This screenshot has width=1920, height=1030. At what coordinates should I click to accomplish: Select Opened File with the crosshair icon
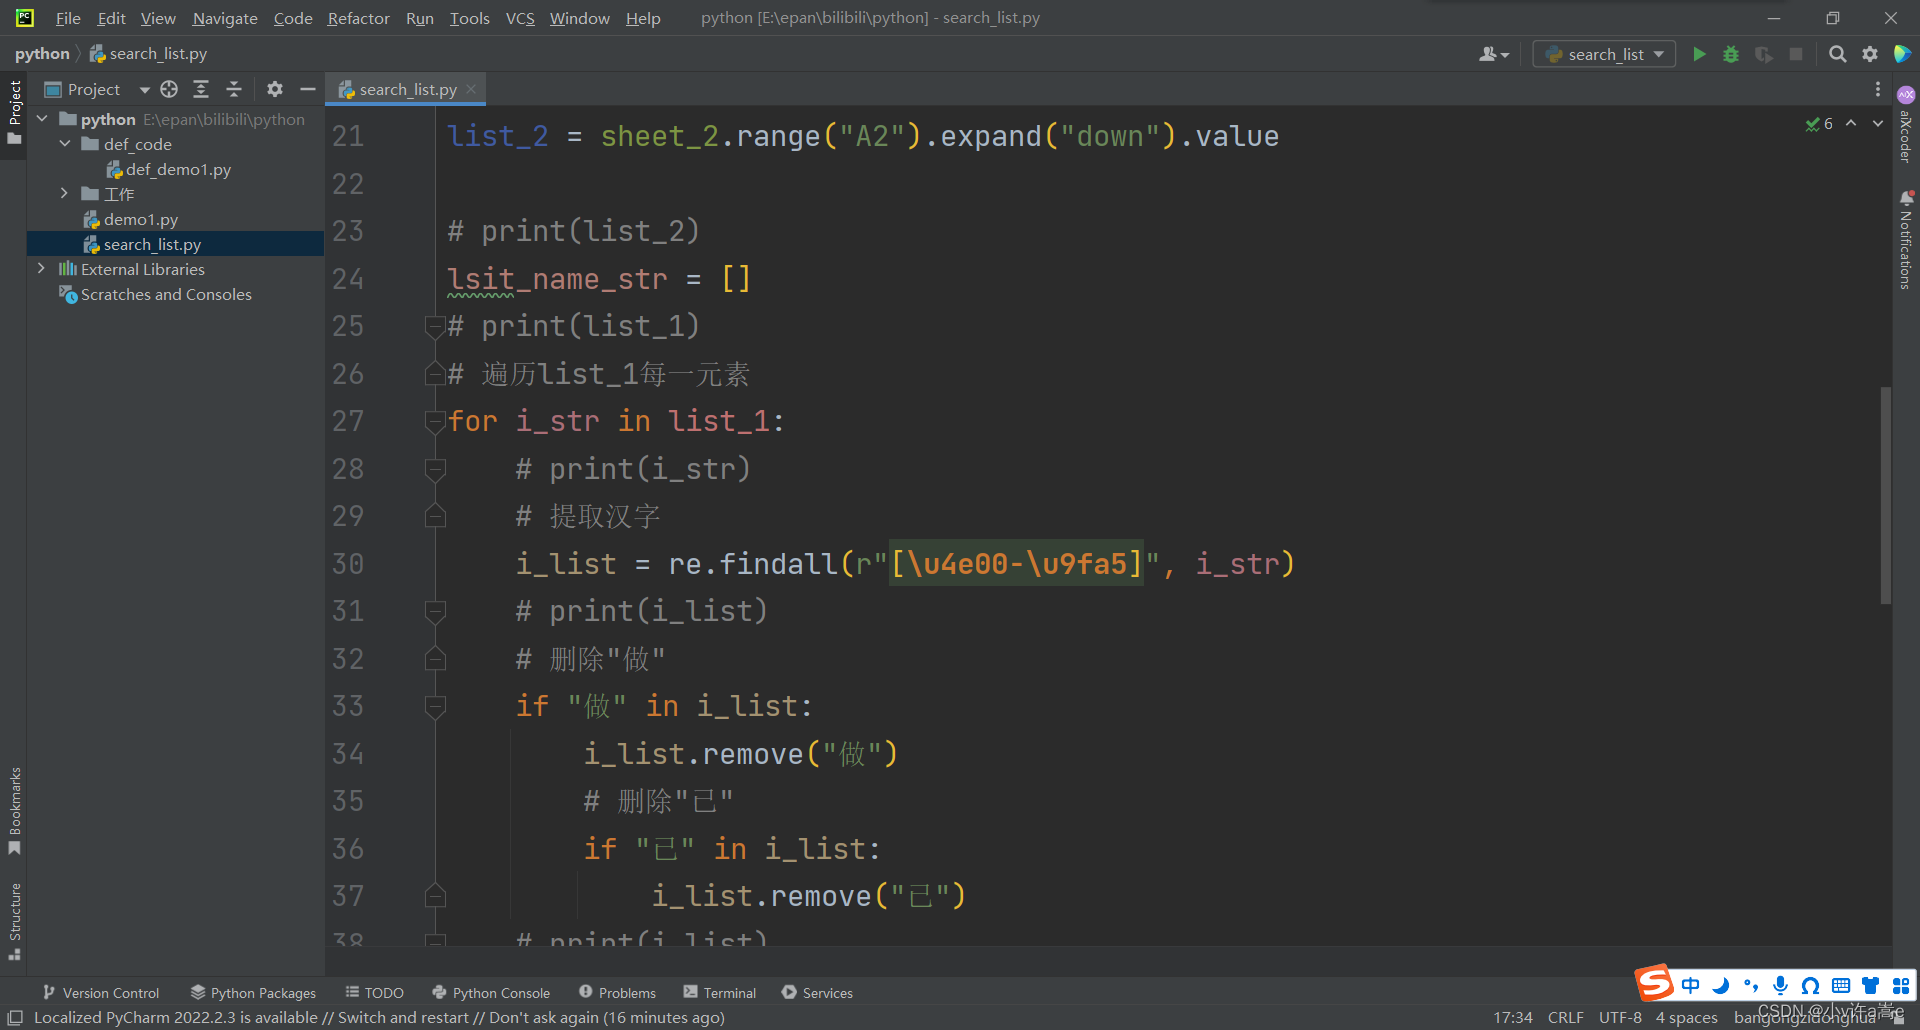pyautogui.click(x=168, y=89)
